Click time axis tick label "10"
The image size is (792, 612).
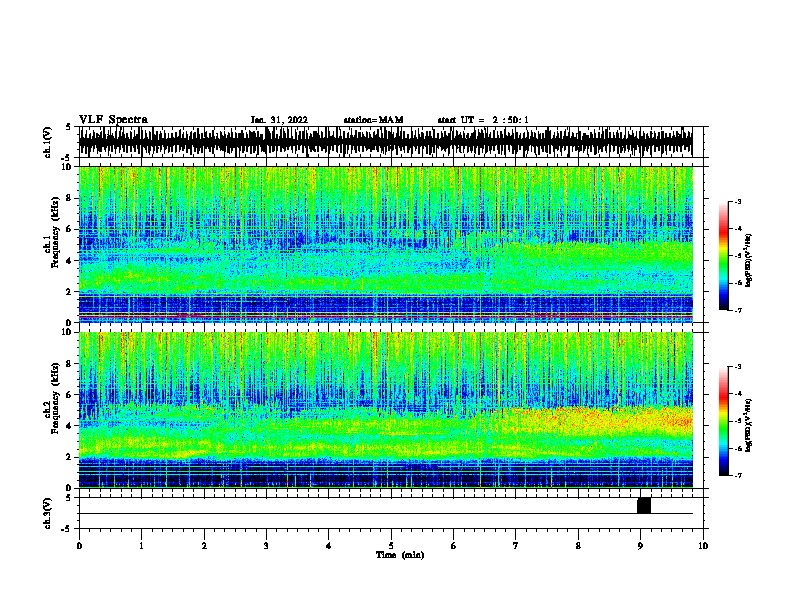703,546
